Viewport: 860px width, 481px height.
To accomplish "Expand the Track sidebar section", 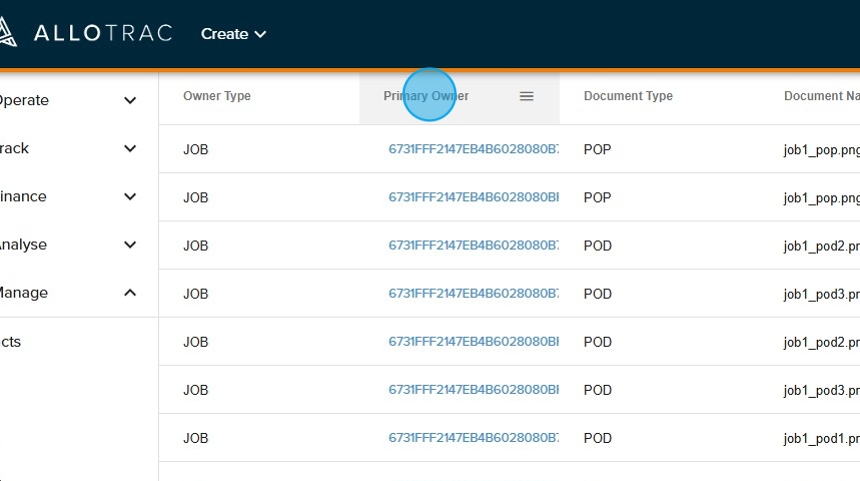I will coord(129,148).
